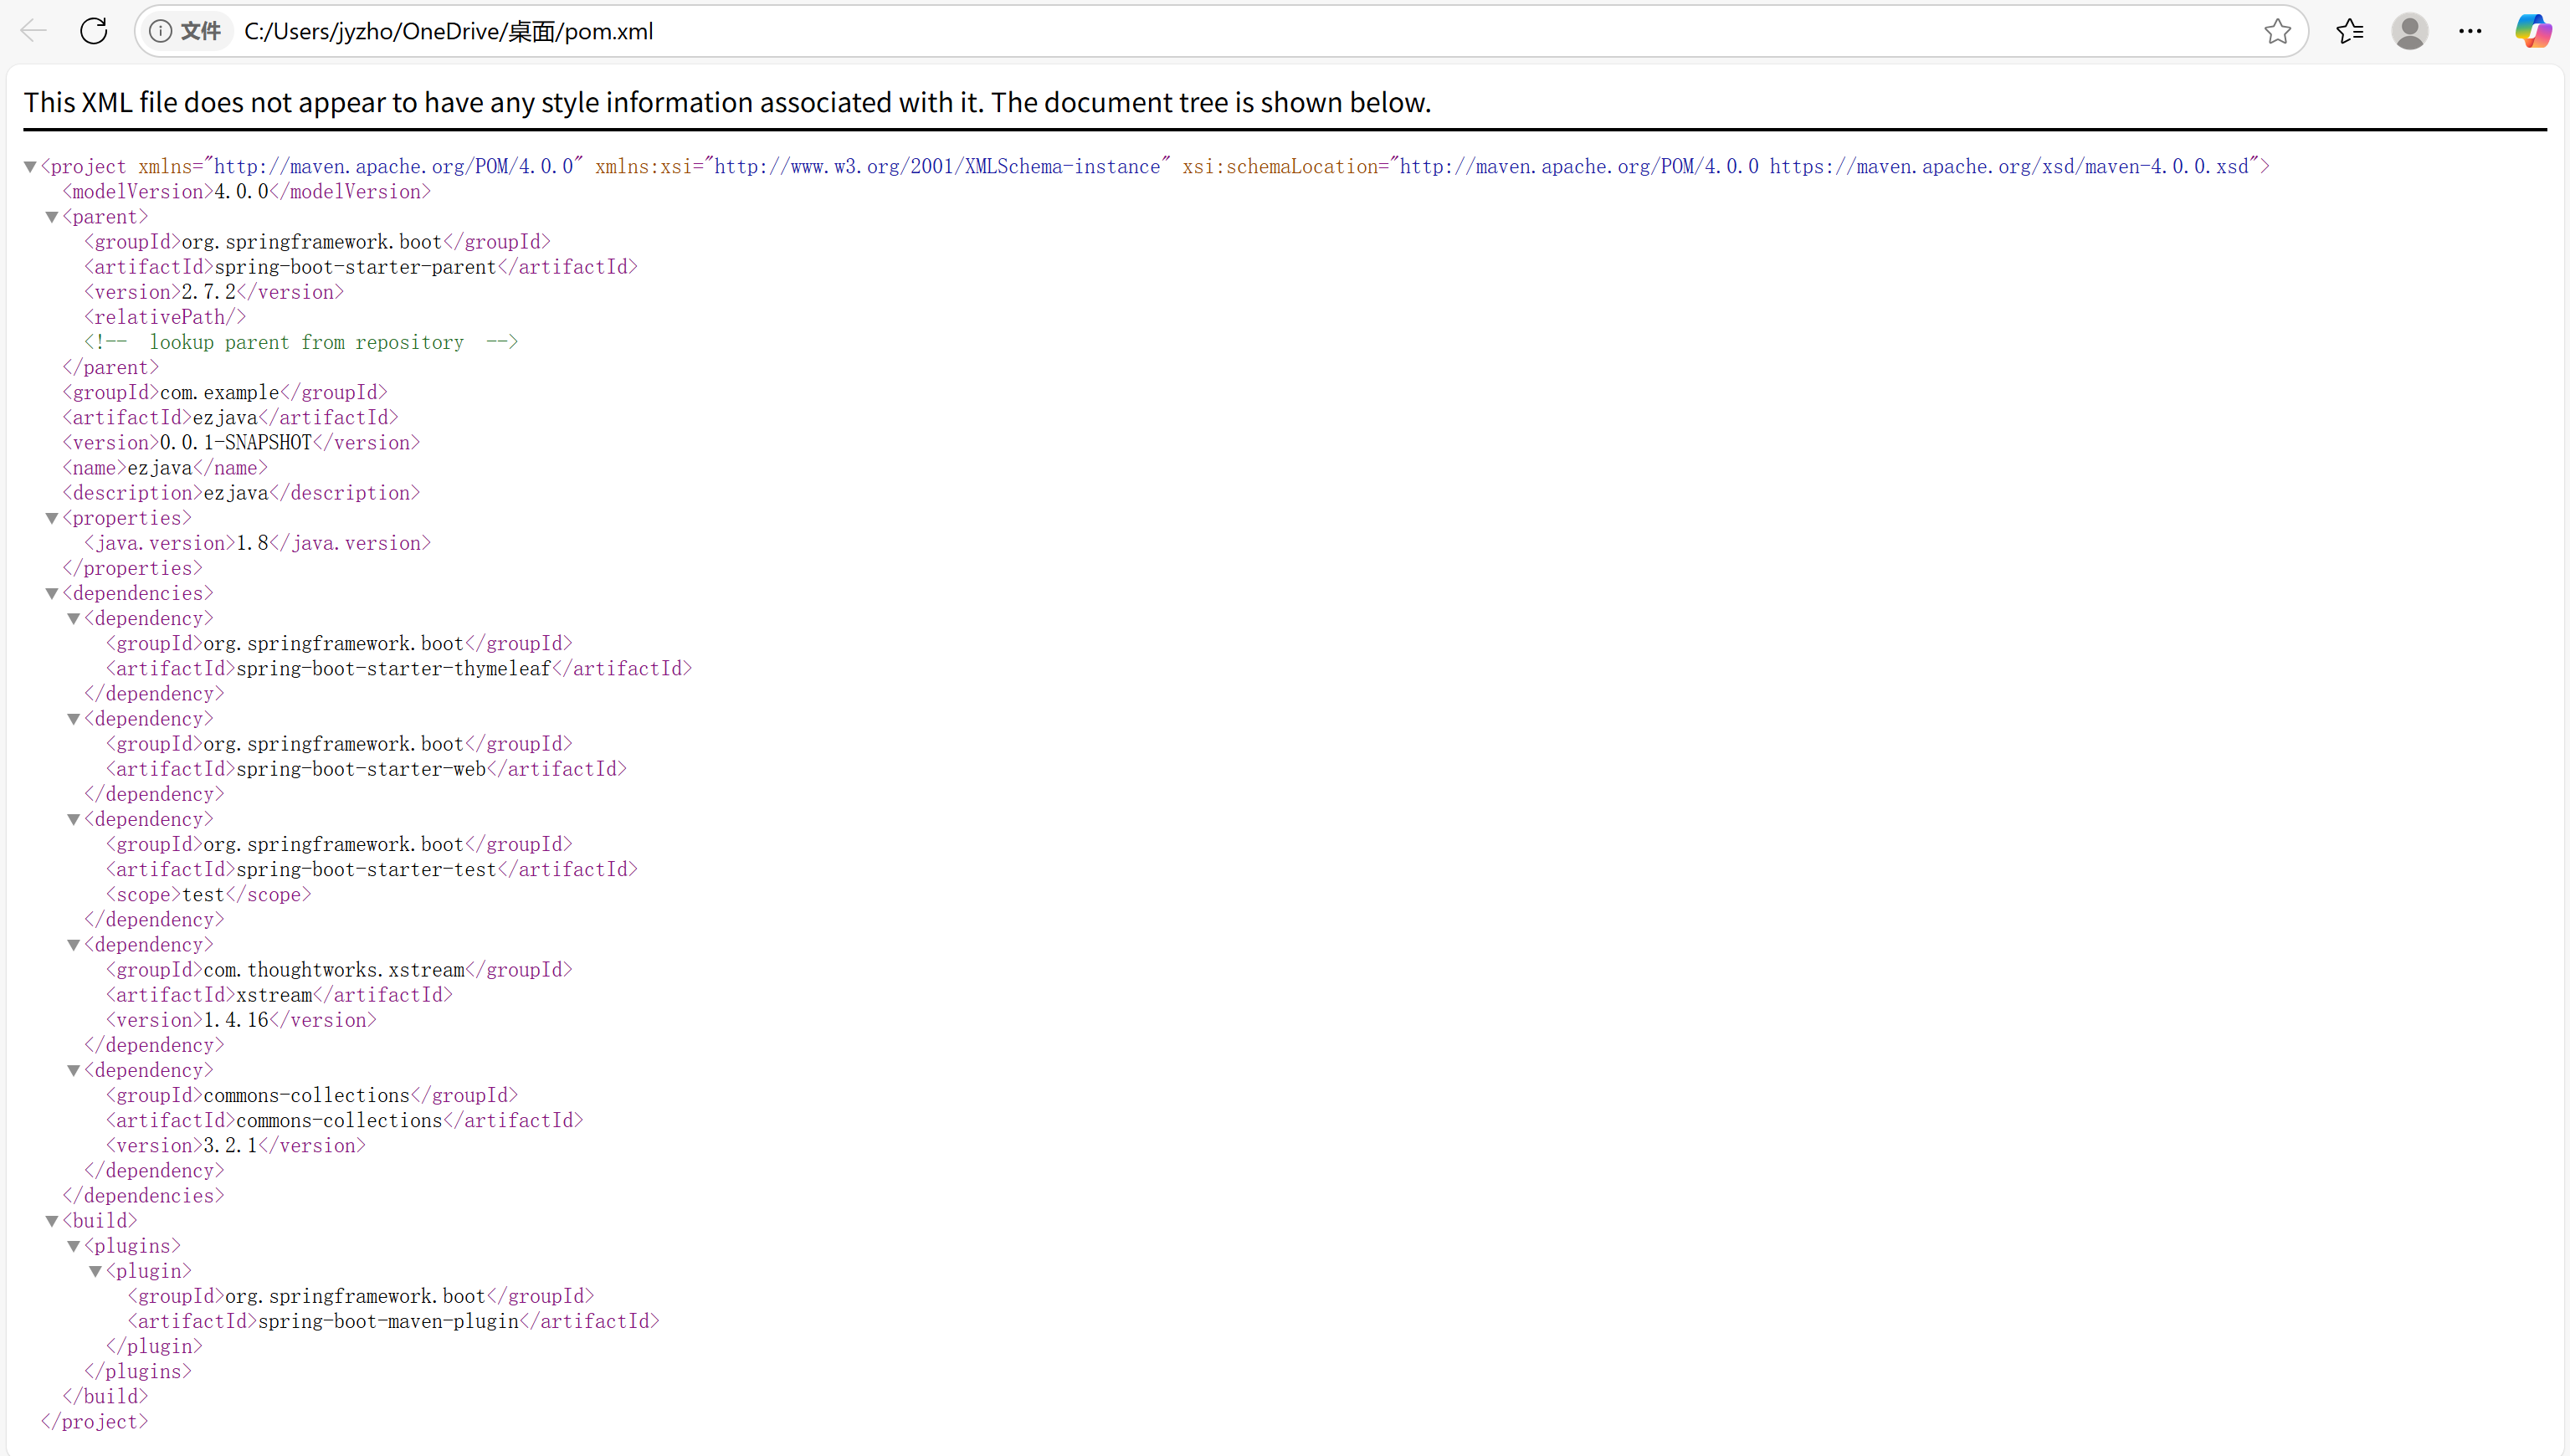Screen dimensions: 2570x1456
Task: Click the back navigation arrow
Action: tap(33, 31)
